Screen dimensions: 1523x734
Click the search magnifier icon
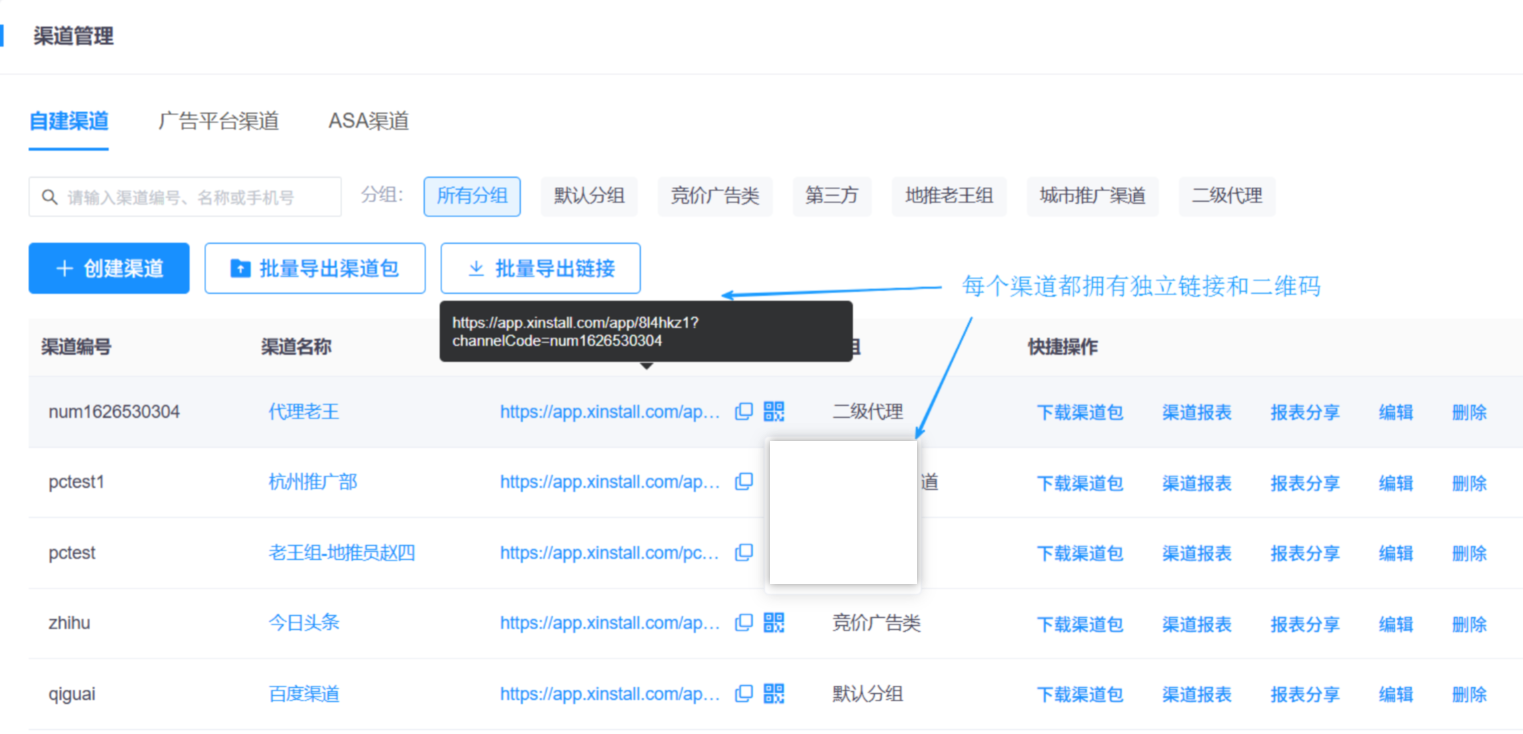click(49, 197)
